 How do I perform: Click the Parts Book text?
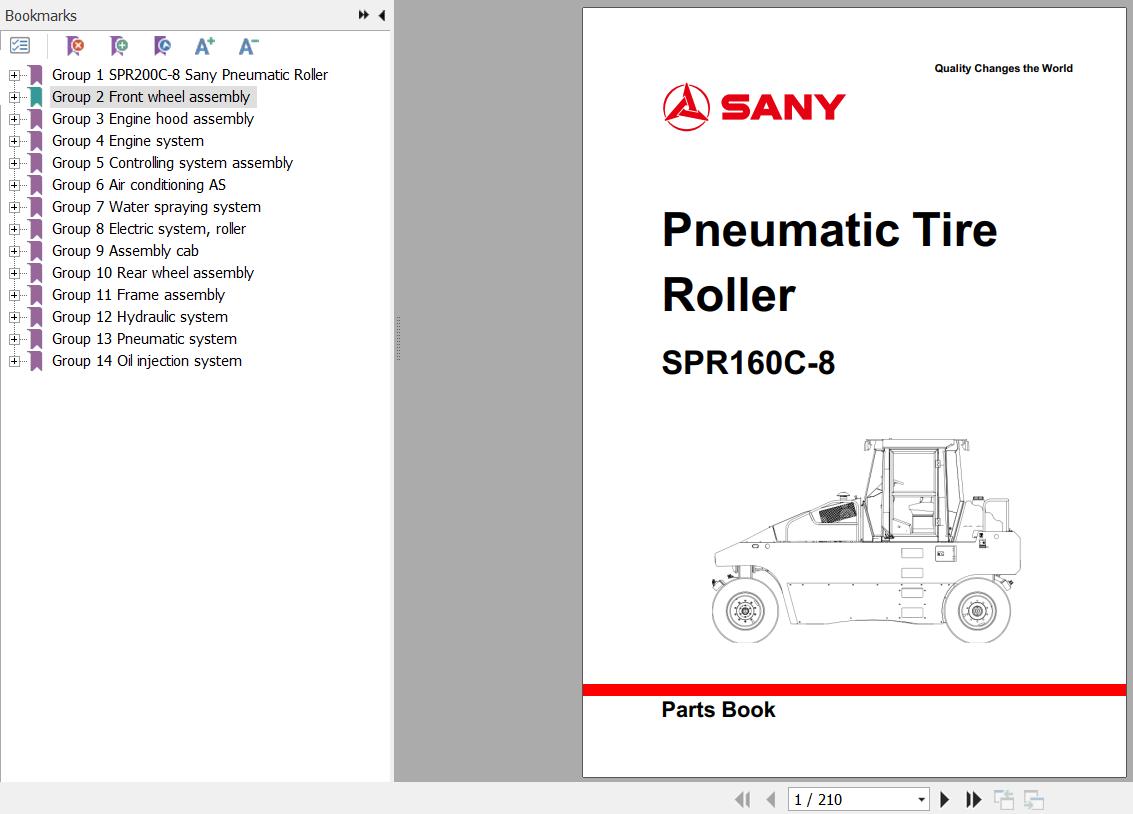[718, 710]
